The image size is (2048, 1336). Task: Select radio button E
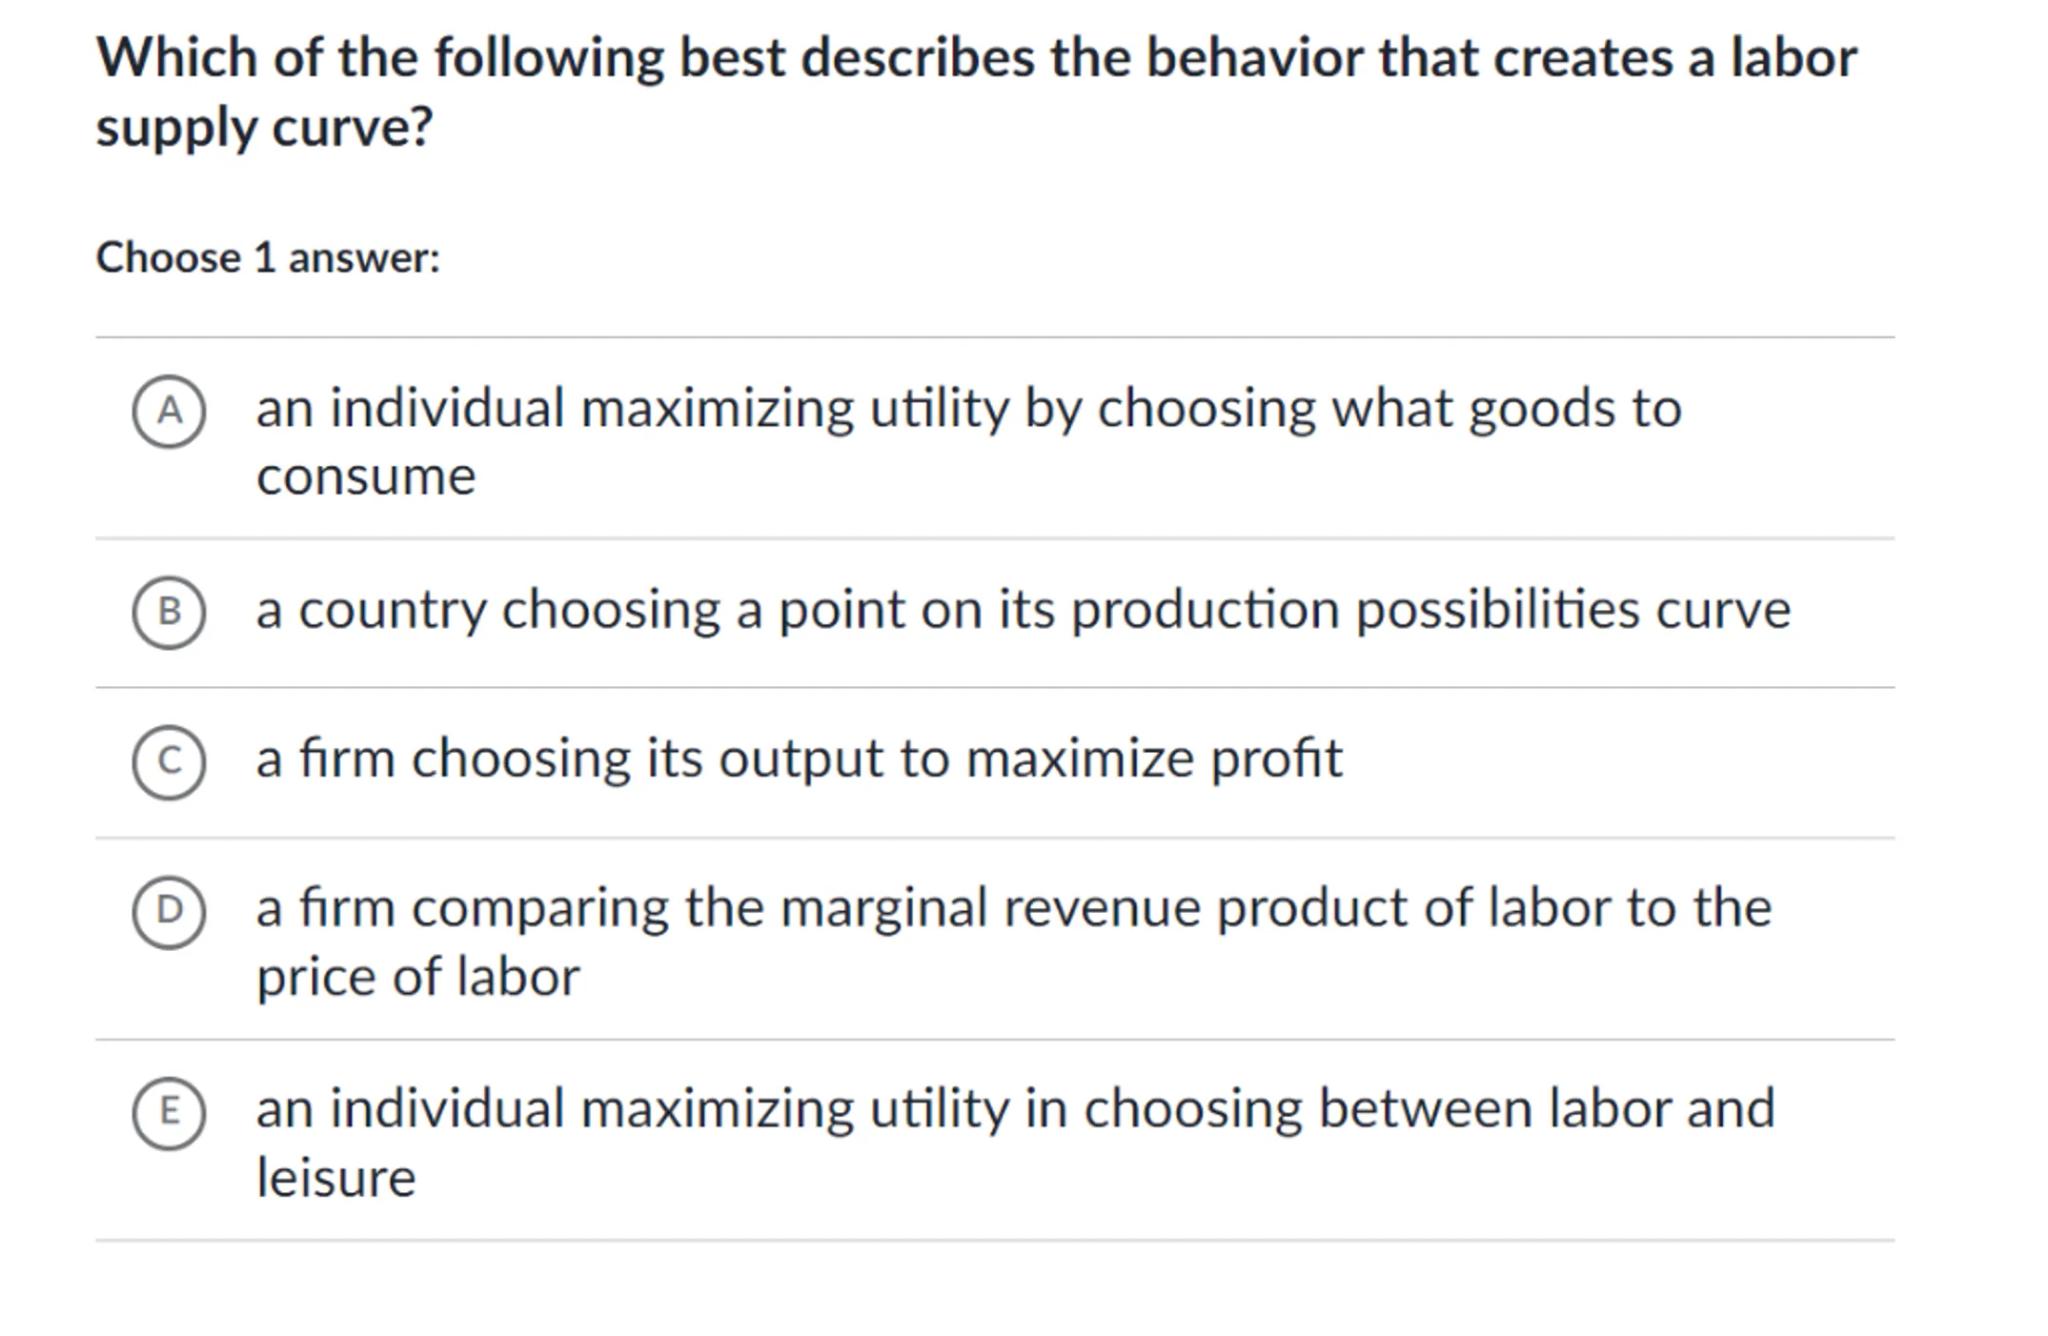(169, 1112)
